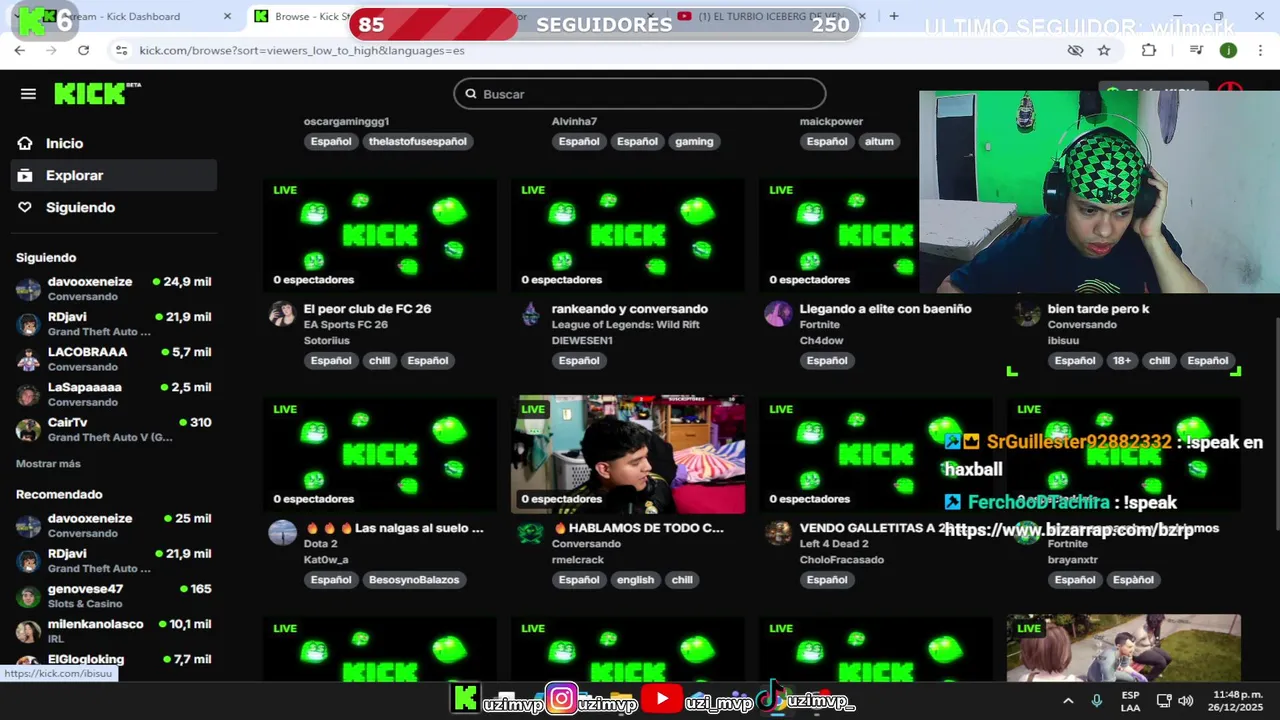Expand the system tray hidden icons chevron
This screenshot has height=720, width=1280.
(x=1067, y=701)
